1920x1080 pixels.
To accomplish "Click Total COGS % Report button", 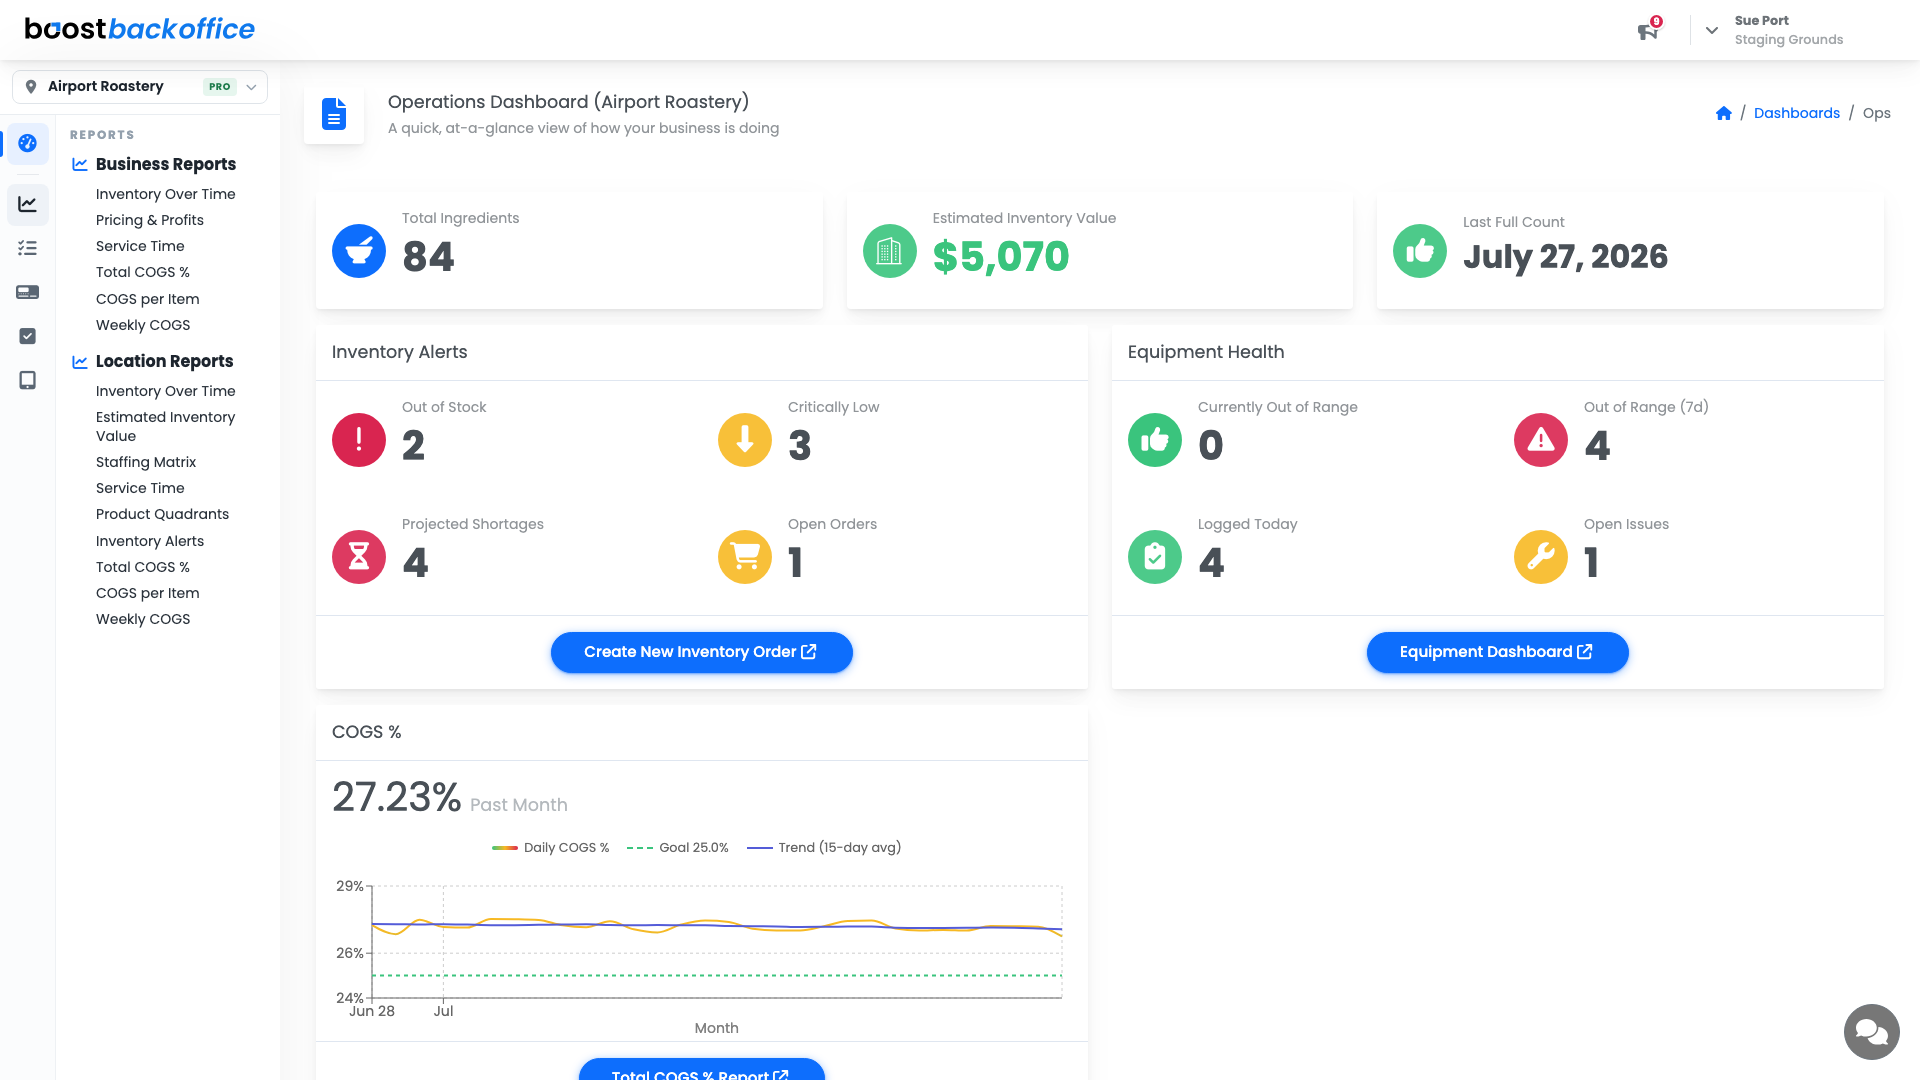I will tap(701, 1070).
